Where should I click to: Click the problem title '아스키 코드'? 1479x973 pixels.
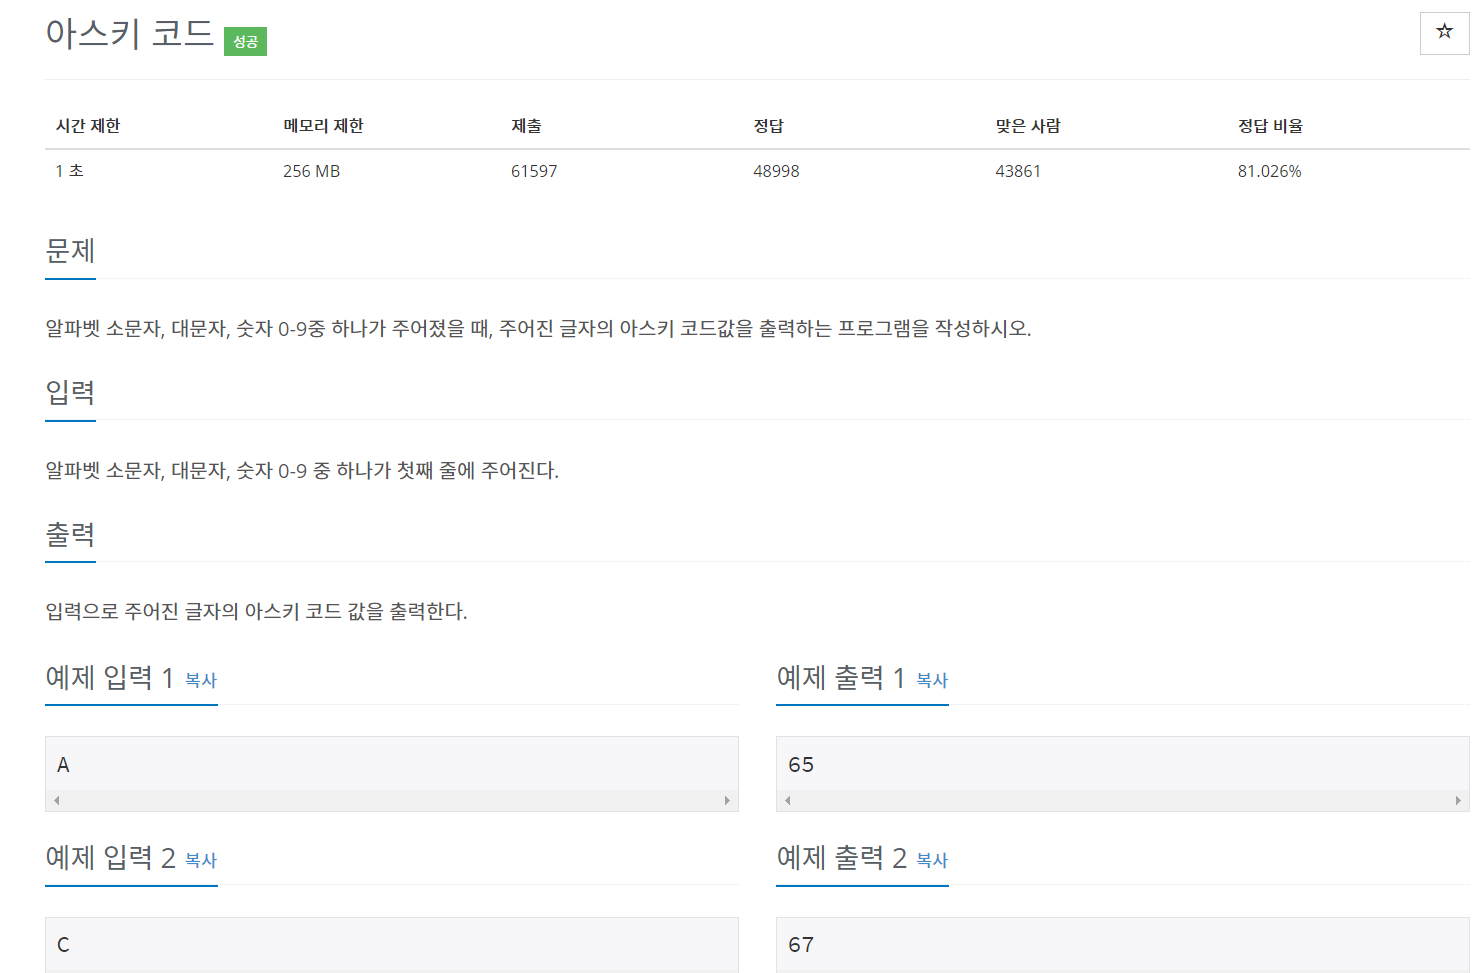point(130,33)
